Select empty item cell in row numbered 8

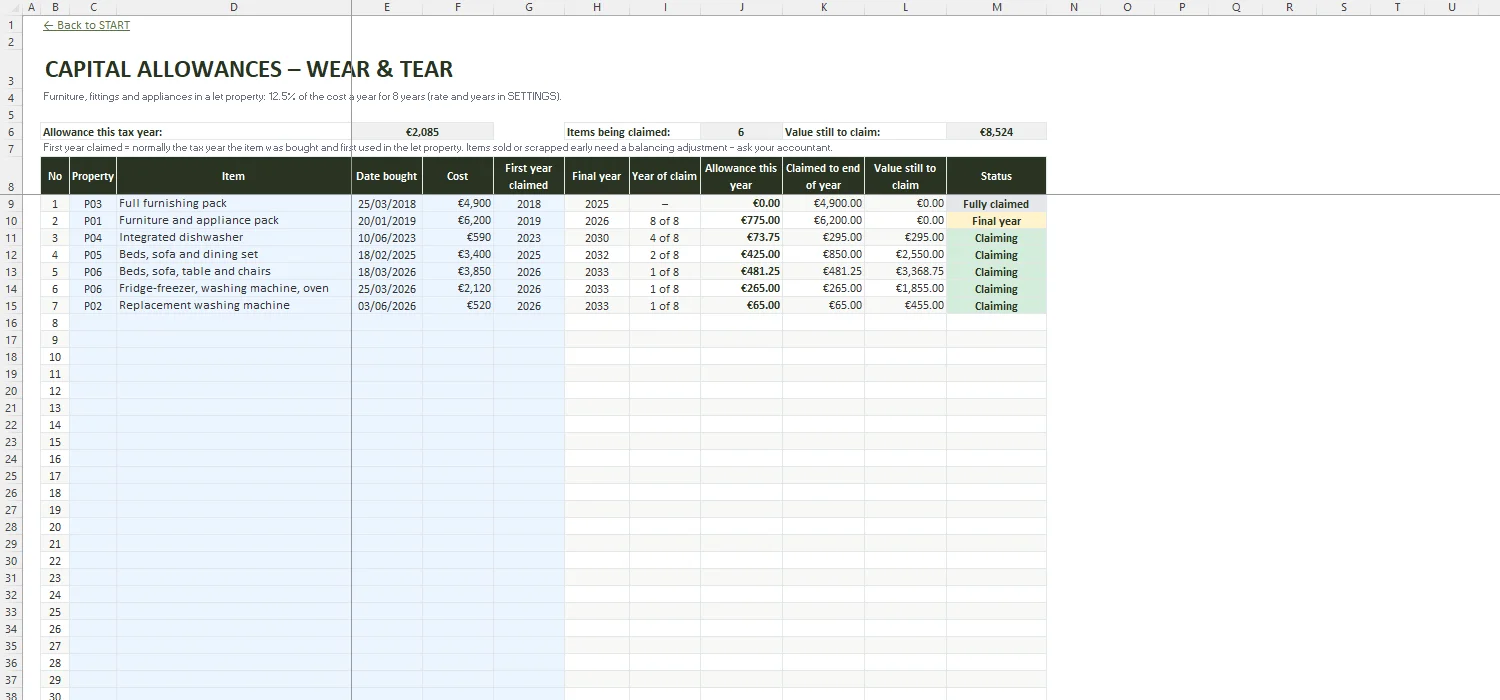click(x=234, y=323)
